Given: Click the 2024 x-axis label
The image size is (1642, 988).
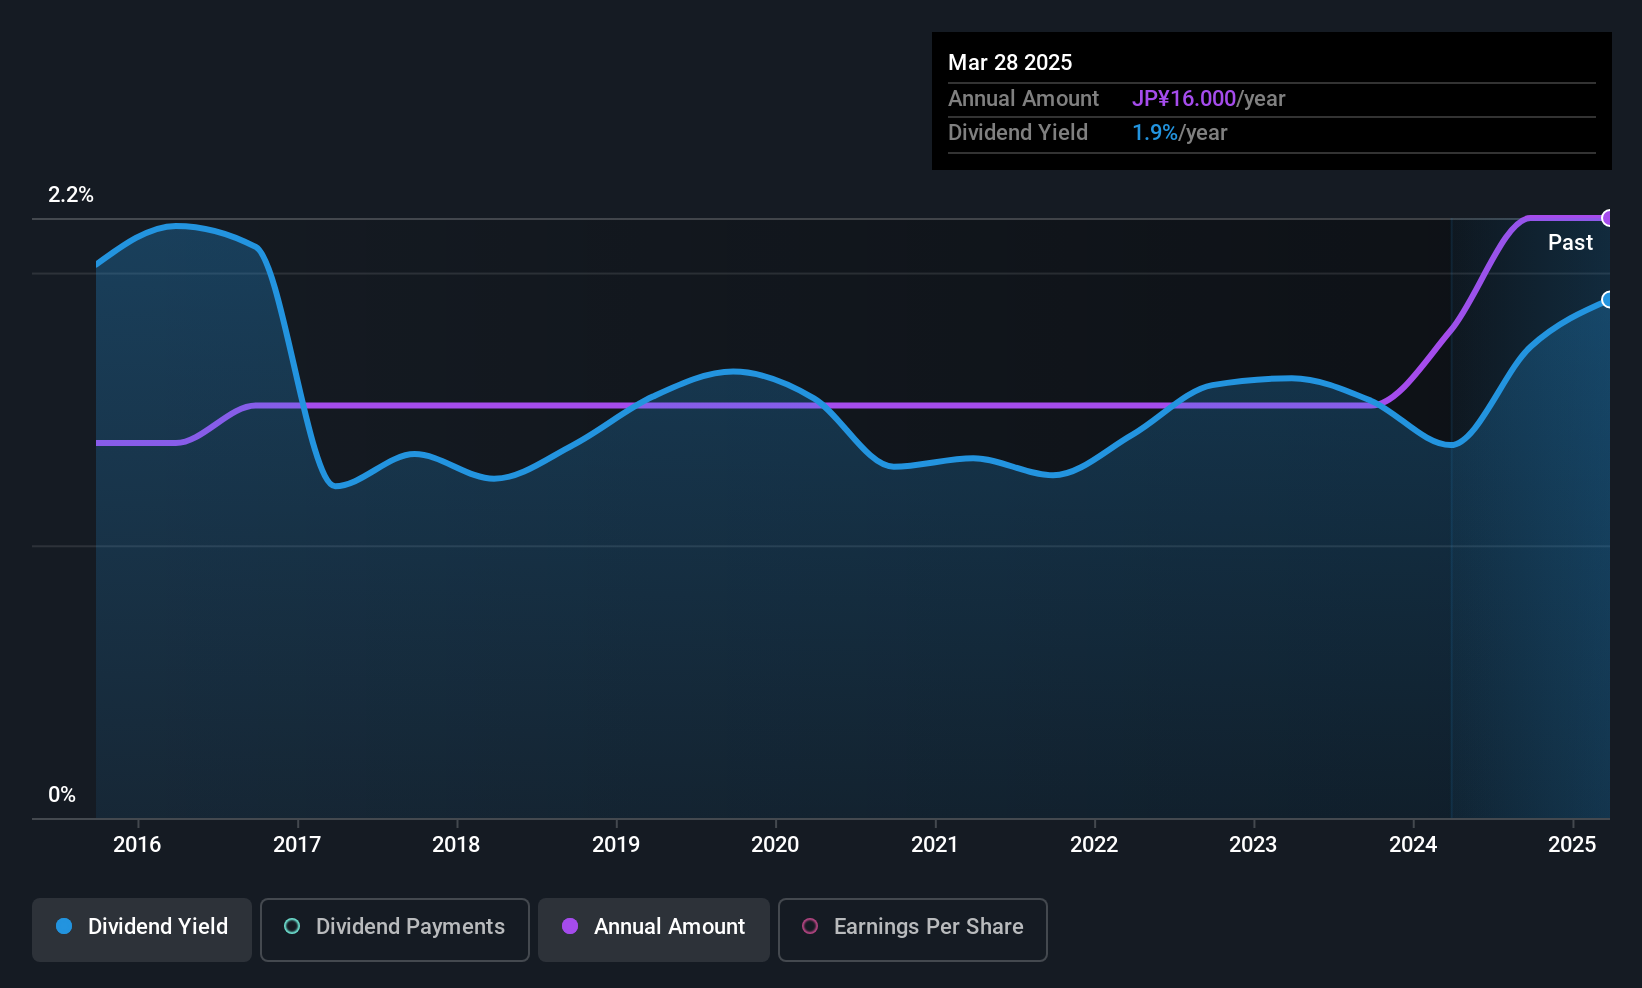Looking at the screenshot, I should (1413, 845).
